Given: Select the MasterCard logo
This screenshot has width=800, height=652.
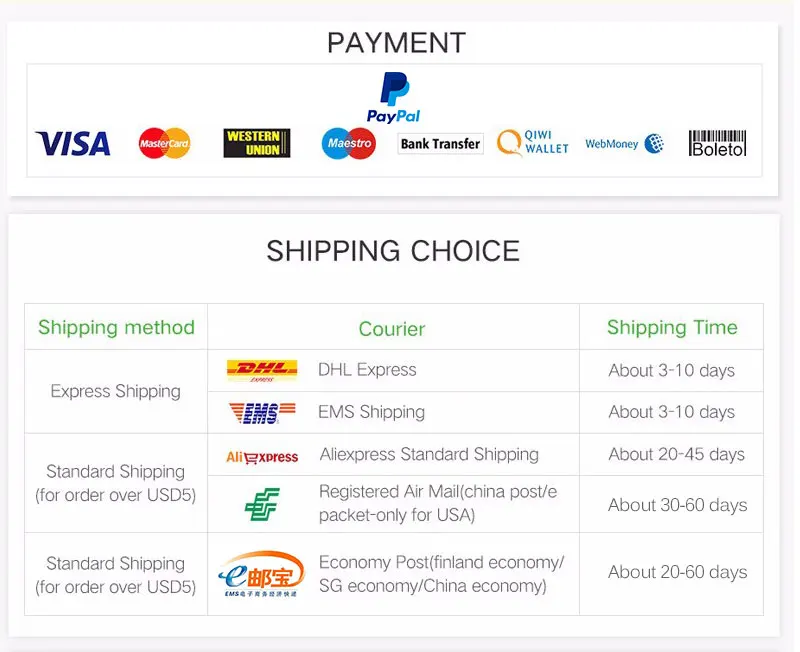Looking at the screenshot, I should click(164, 143).
